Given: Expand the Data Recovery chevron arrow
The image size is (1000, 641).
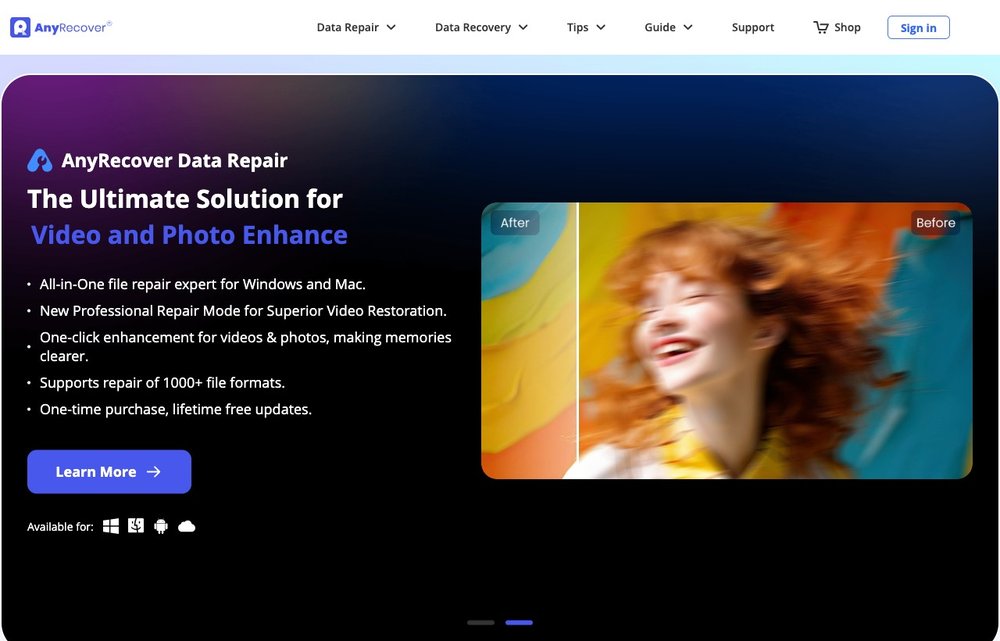Looking at the screenshot, I should point(523,27).
